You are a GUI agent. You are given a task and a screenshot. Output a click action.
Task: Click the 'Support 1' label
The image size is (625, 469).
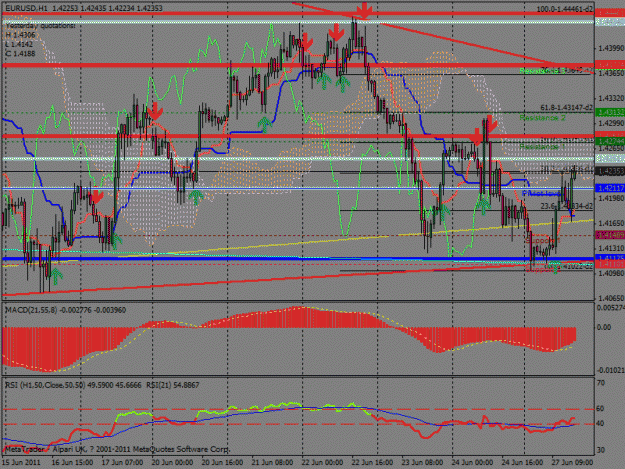pyautogui.click(x=542, y=240)
